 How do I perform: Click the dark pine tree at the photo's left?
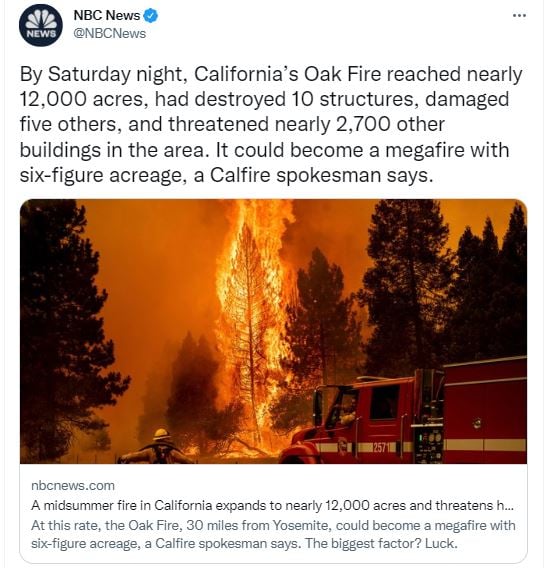[60, 326]
